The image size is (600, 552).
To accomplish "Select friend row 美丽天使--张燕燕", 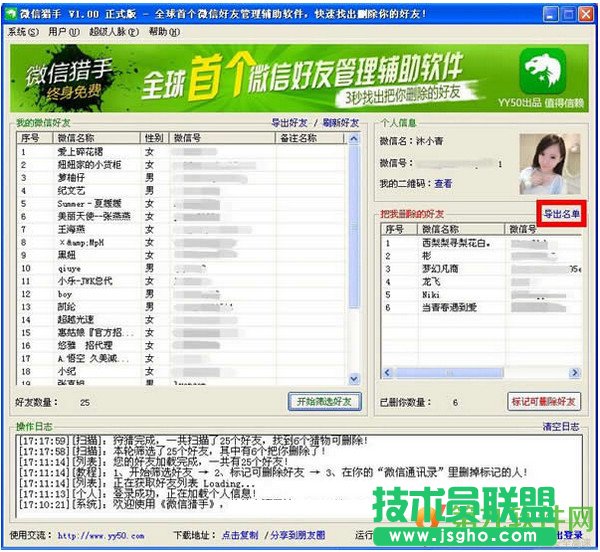I will [x=183, y=217].
